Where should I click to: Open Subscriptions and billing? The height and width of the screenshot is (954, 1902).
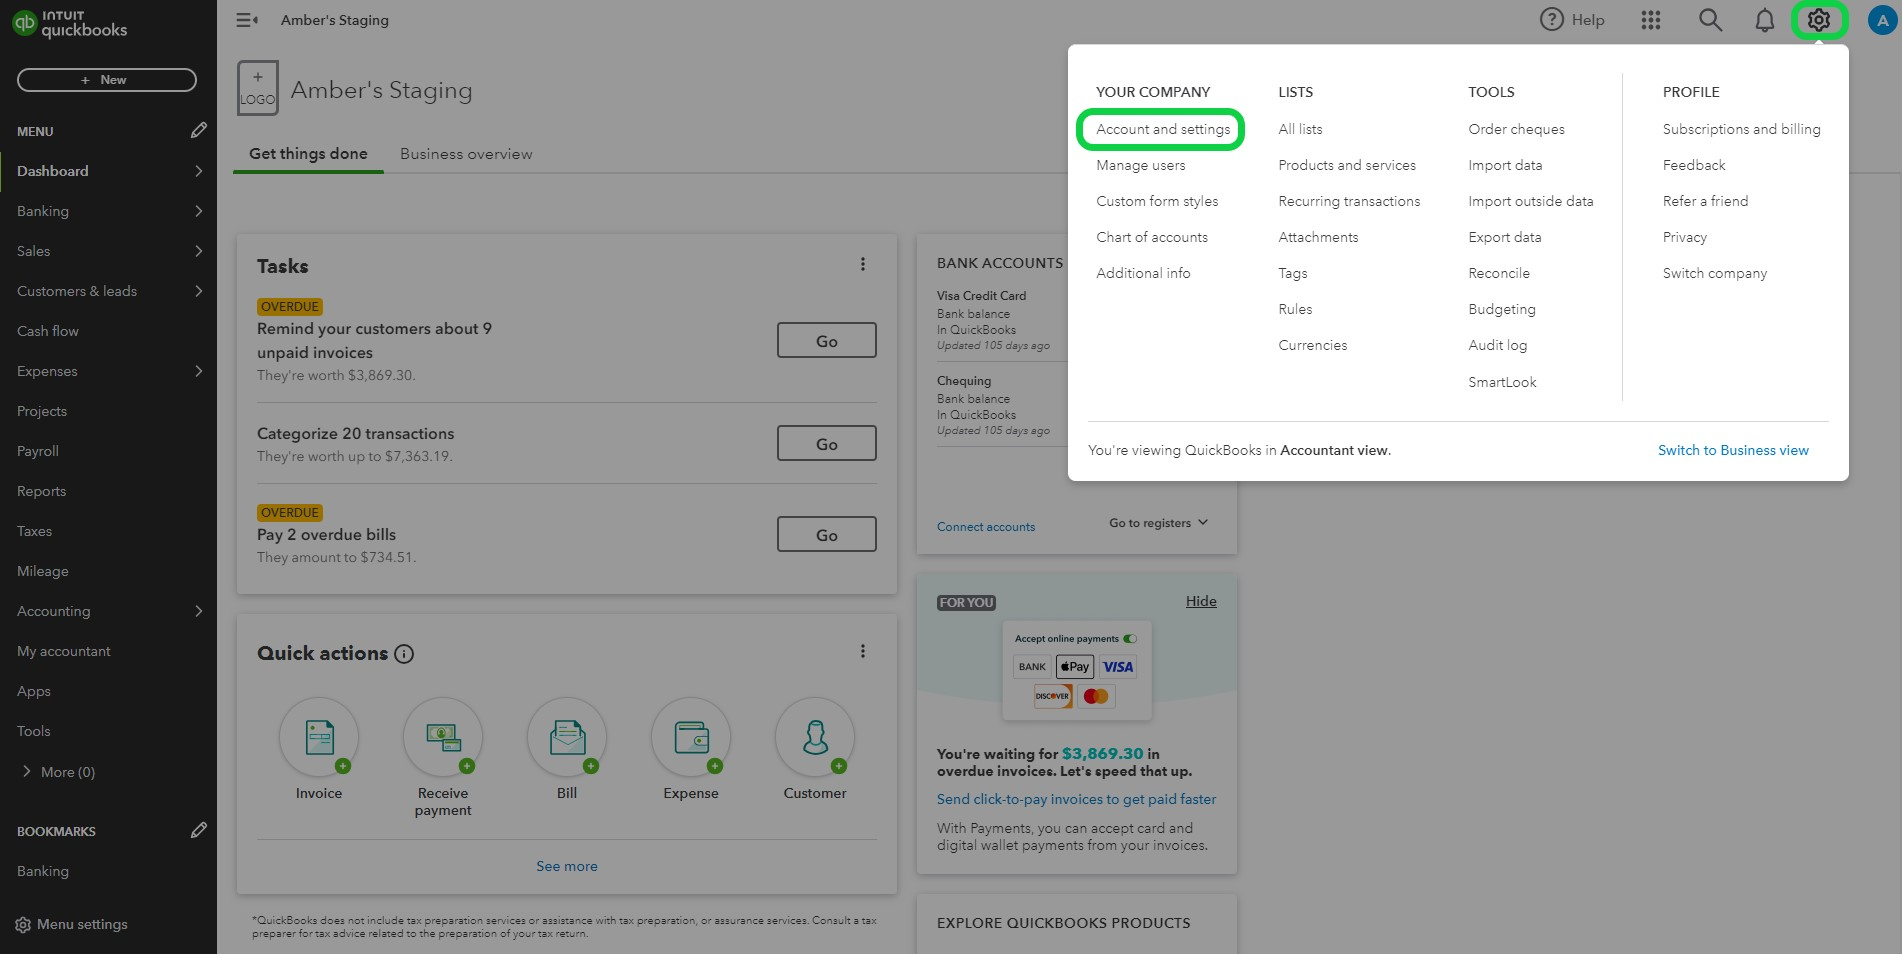(x=1741, y=129)
